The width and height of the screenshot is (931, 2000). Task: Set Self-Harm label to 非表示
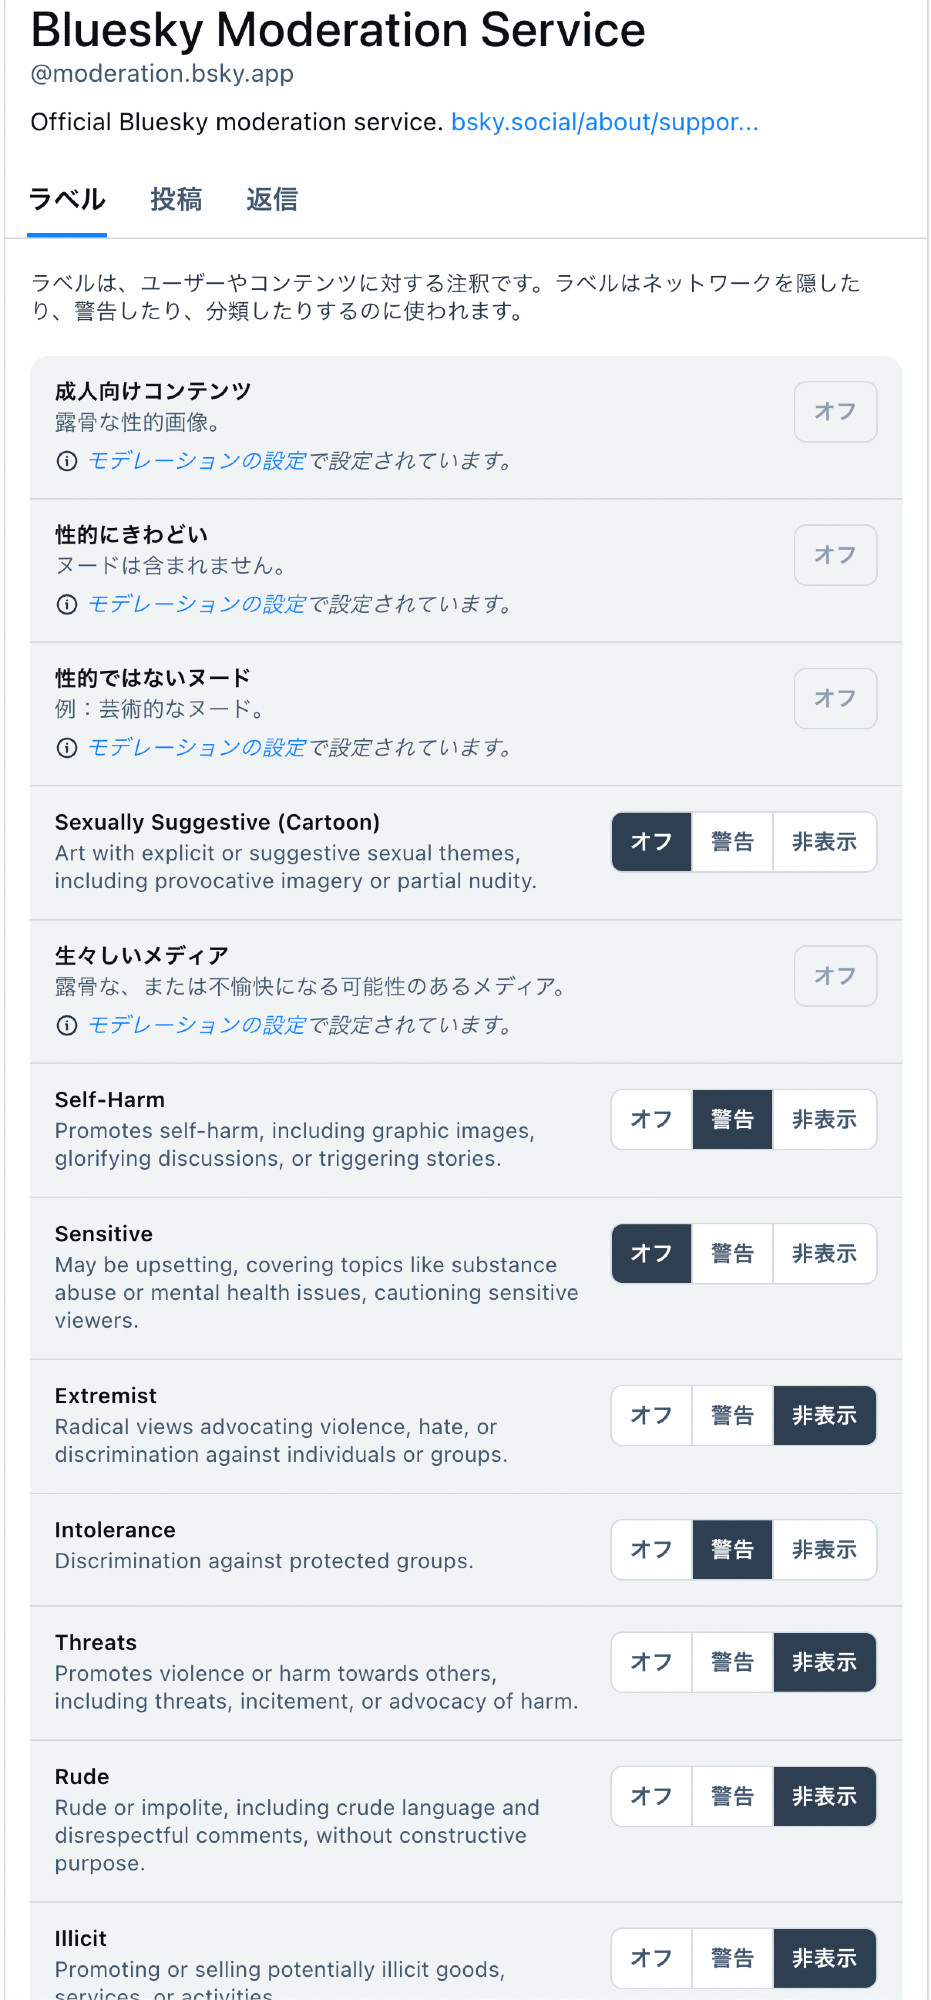pos(824,1120)
